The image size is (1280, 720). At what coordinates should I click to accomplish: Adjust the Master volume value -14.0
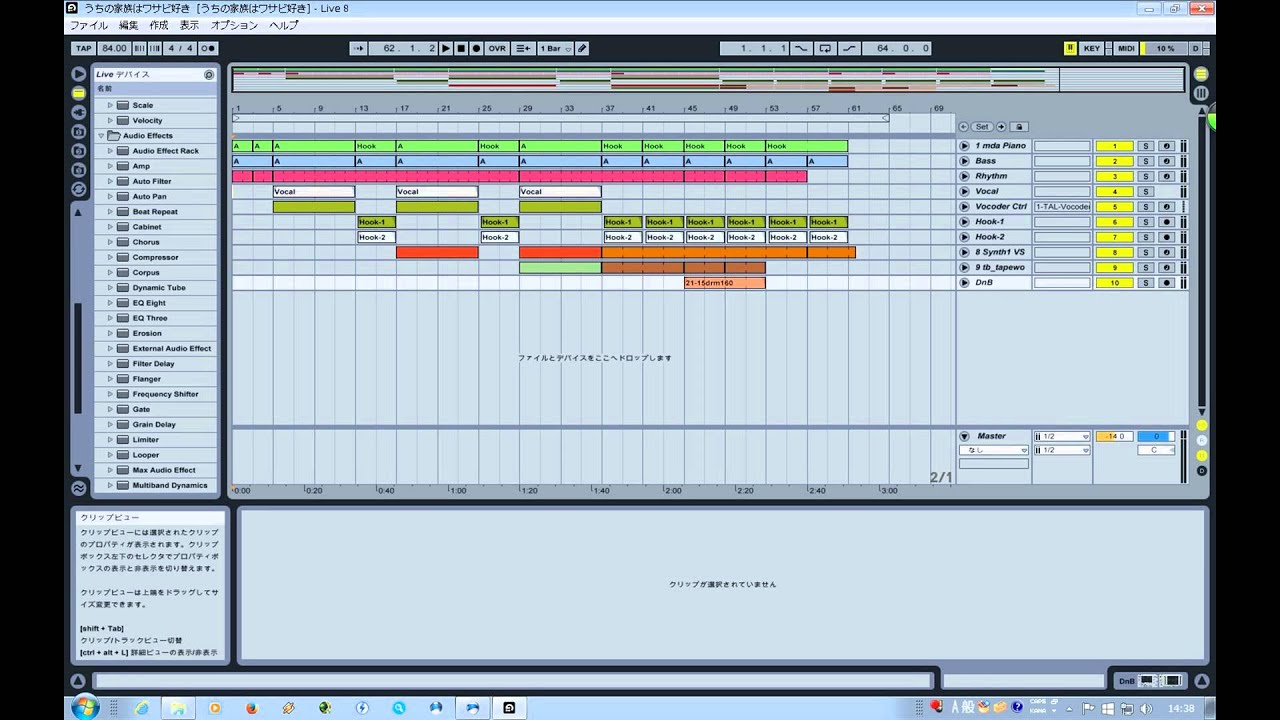1114,436
